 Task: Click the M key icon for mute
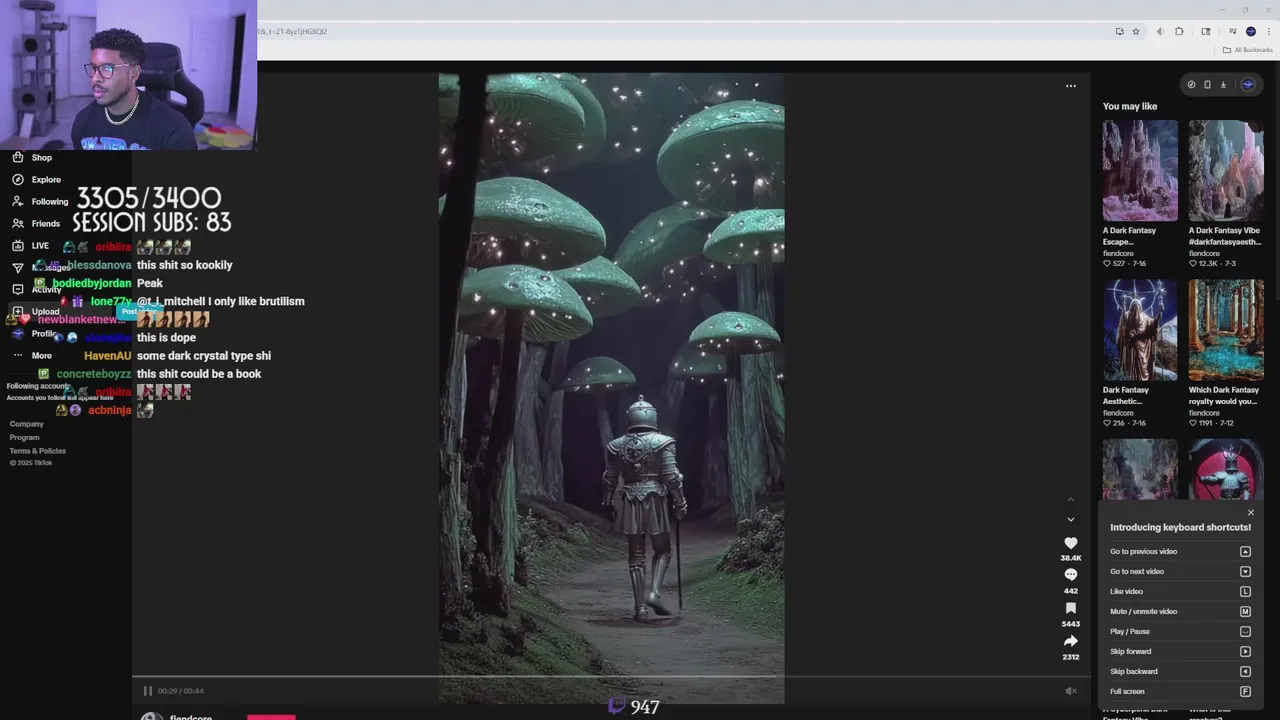pyautogui.click(x=1245, y=611)
